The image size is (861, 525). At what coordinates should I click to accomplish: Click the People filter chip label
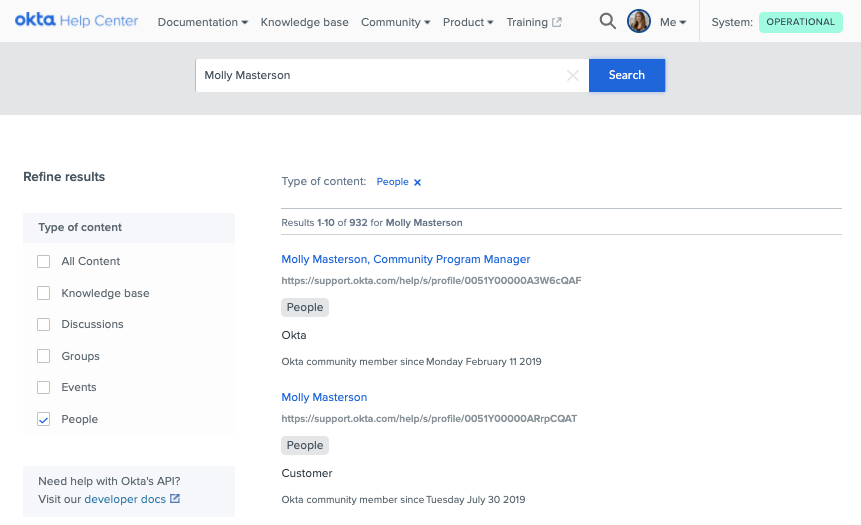pyautogui.click(x=392, y=182)
